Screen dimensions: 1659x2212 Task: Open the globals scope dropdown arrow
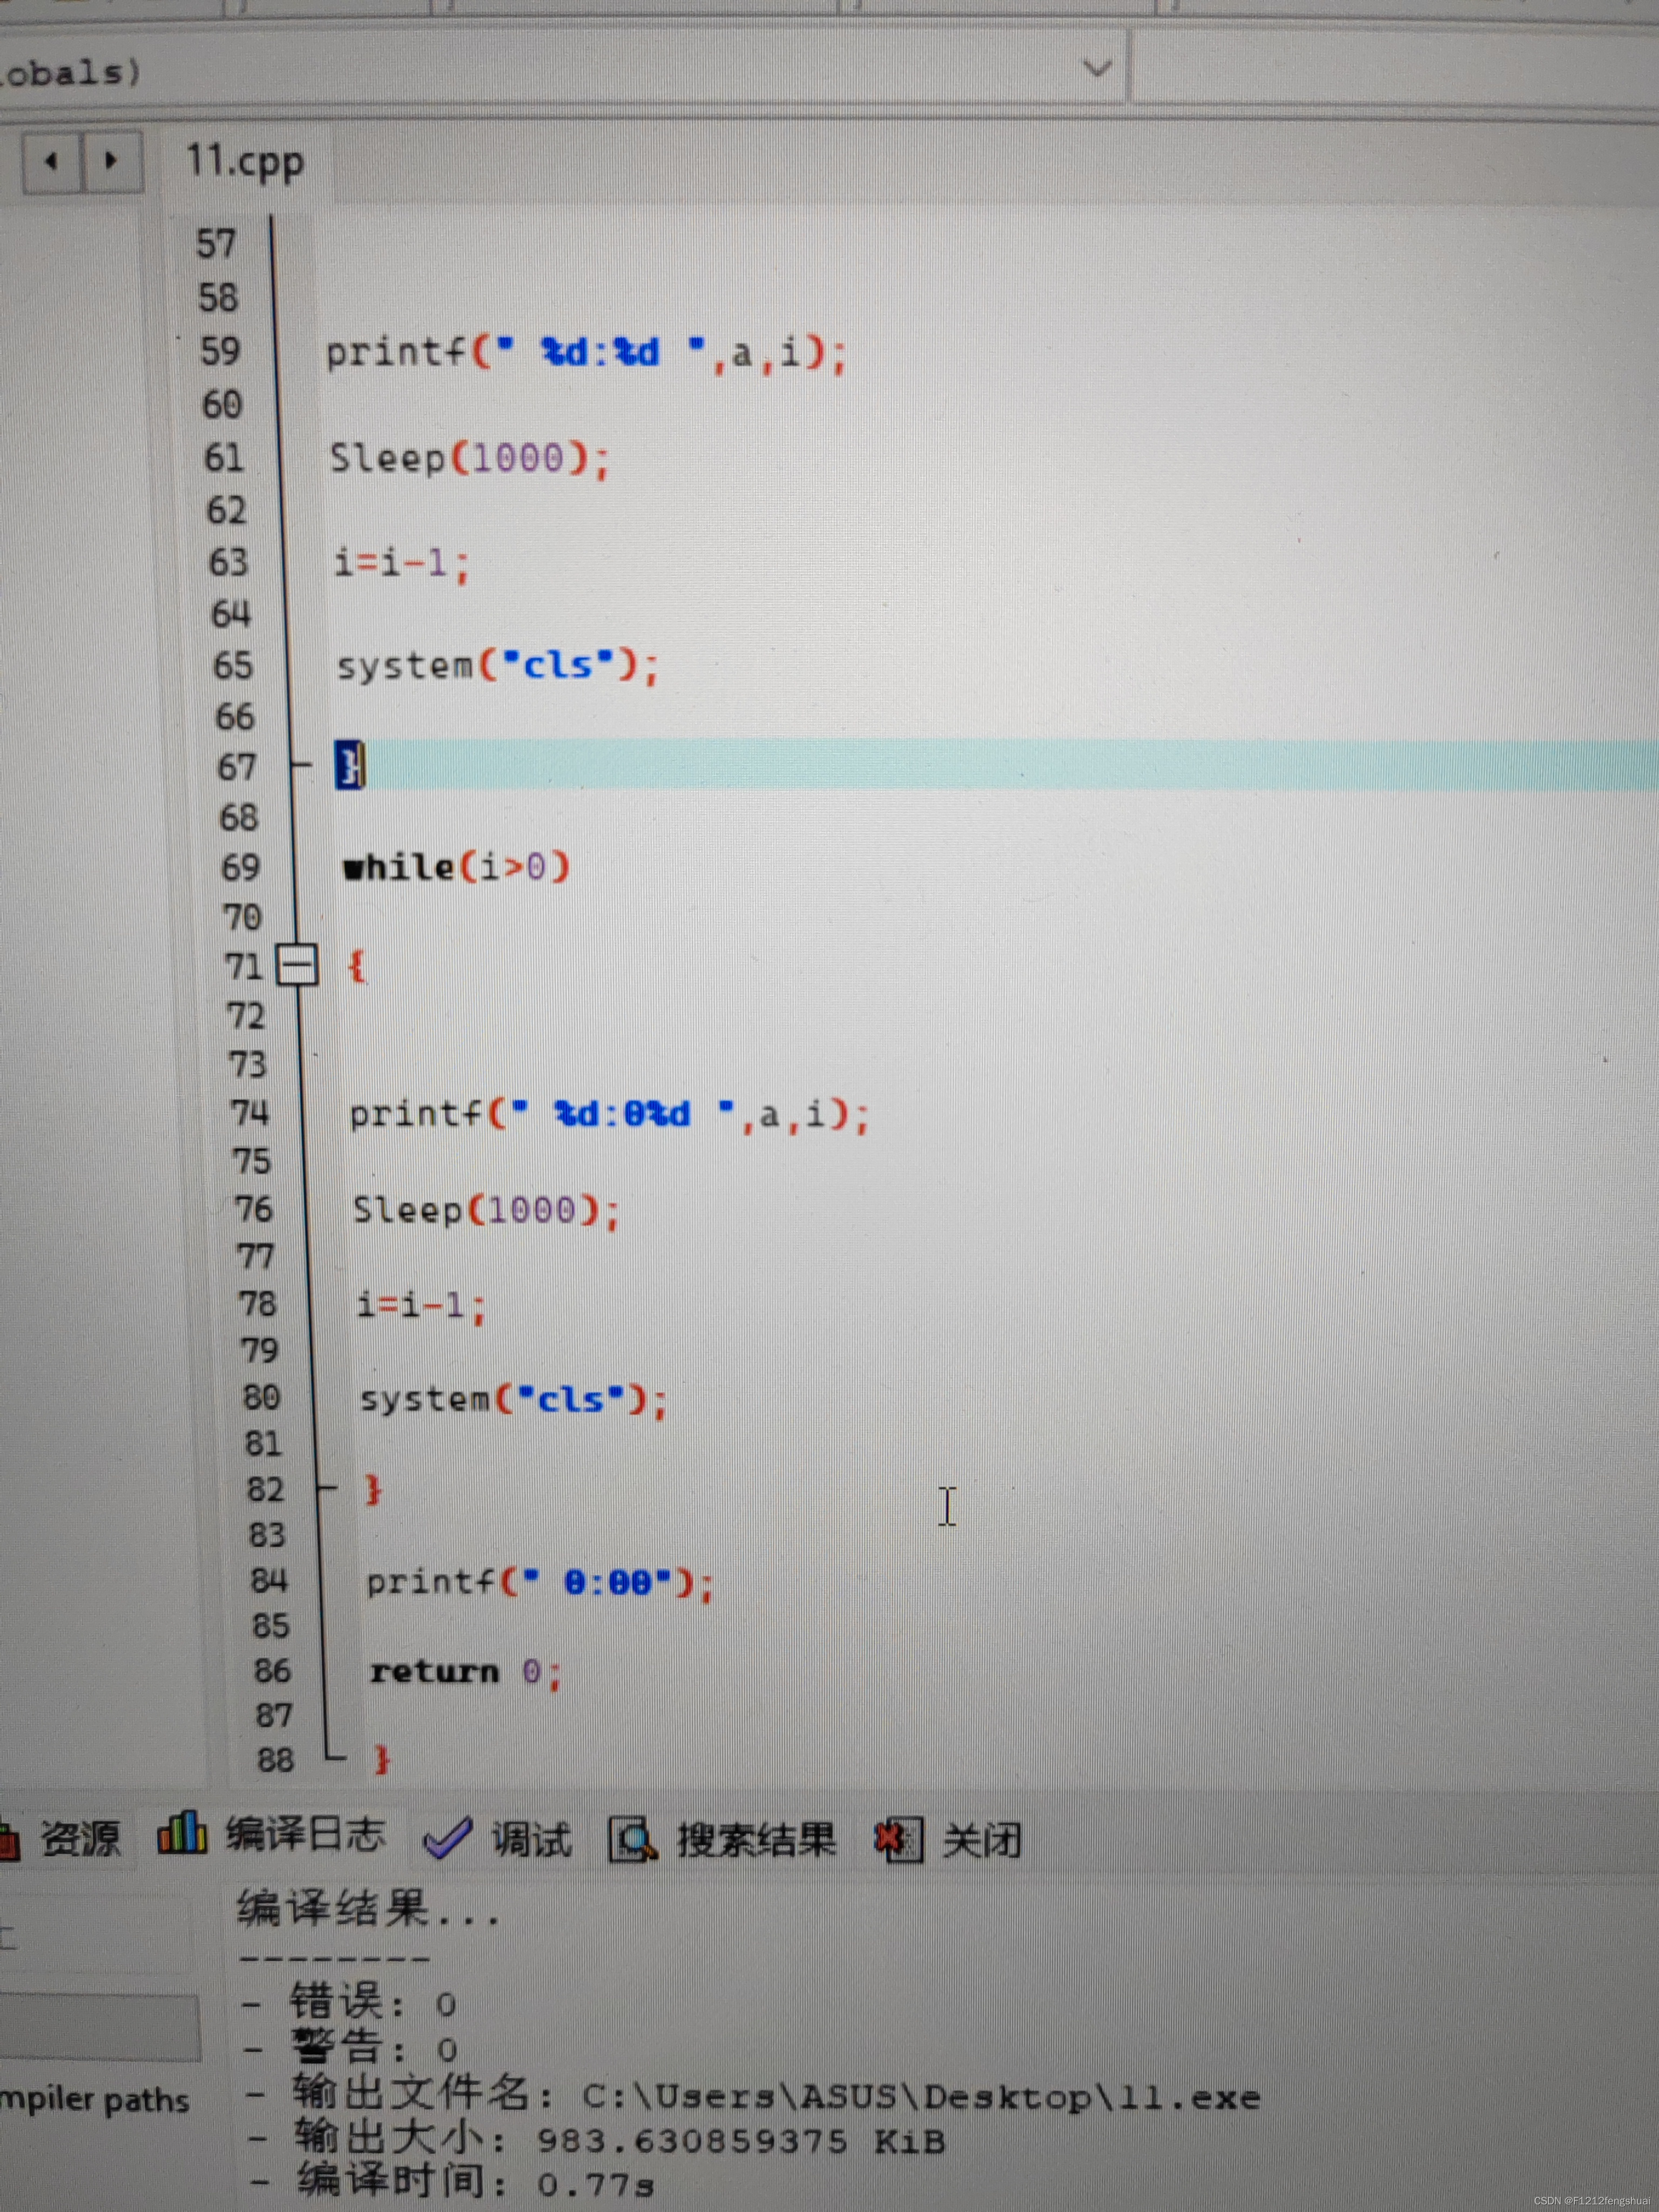1096,68
